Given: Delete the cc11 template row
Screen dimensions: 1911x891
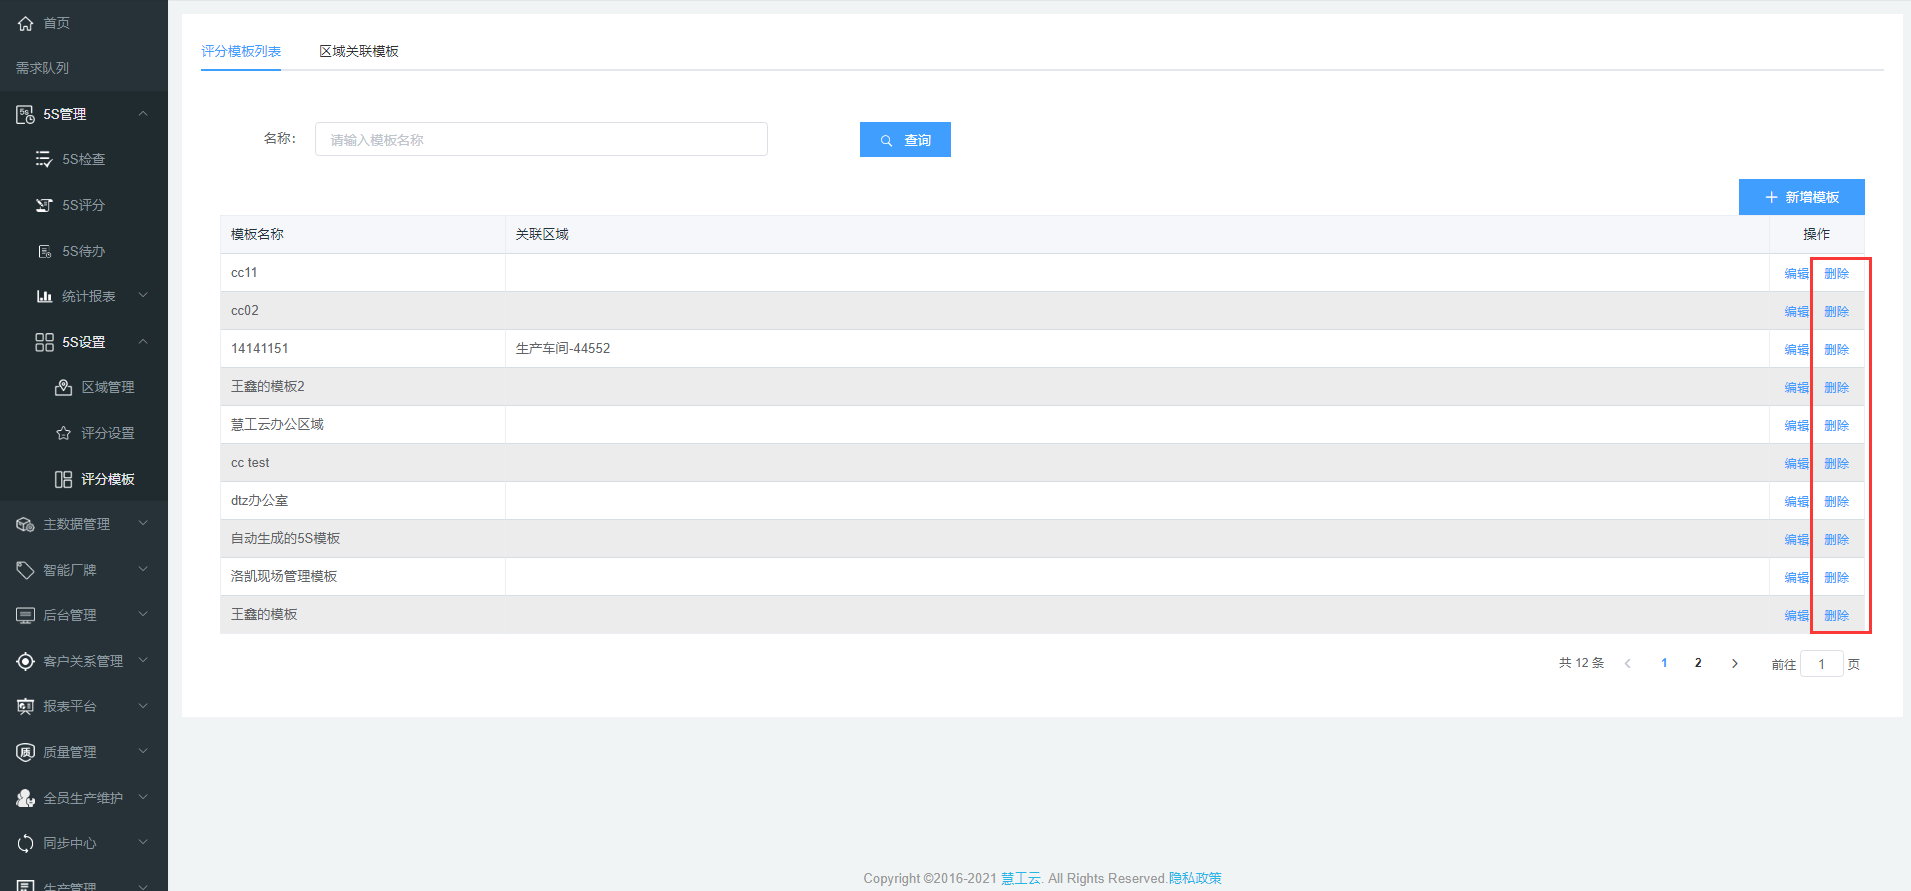Looking at the screenshot, I should (1836, 273).
